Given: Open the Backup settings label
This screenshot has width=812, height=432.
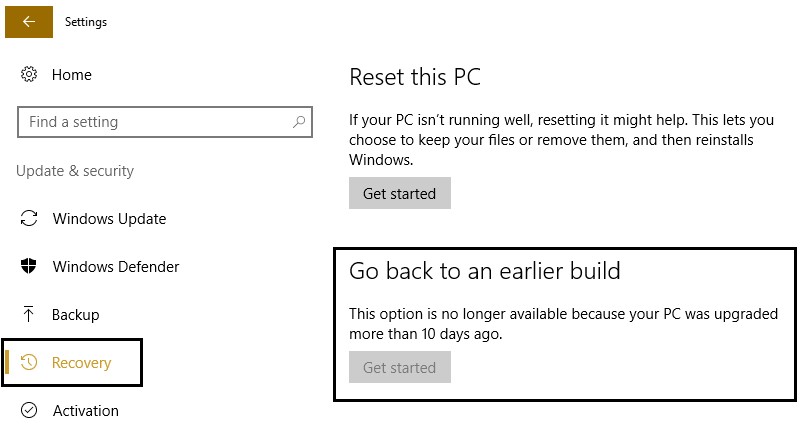Looking at the screenshot, I should pyautogui.click(x=76, y=315).
